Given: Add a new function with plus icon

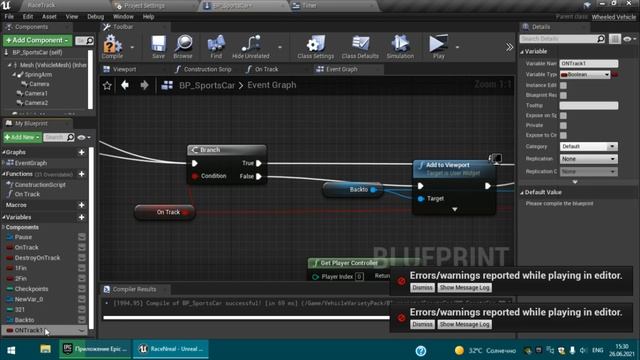Looking at the screenshot, I should pyautogui.click(x=81, y=174).
